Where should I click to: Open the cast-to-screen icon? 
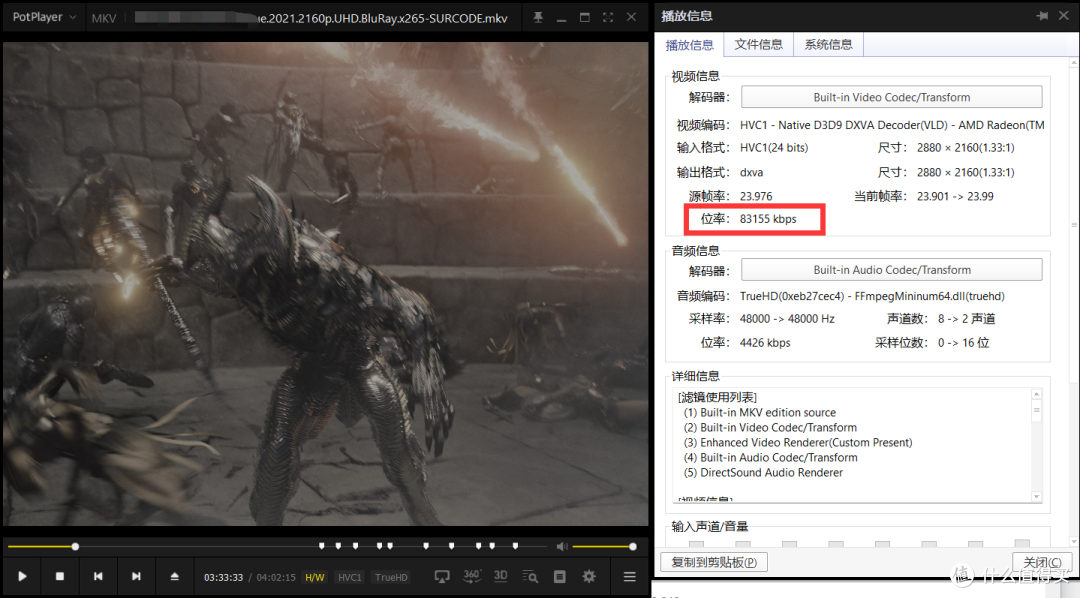(x=442, y=577)
